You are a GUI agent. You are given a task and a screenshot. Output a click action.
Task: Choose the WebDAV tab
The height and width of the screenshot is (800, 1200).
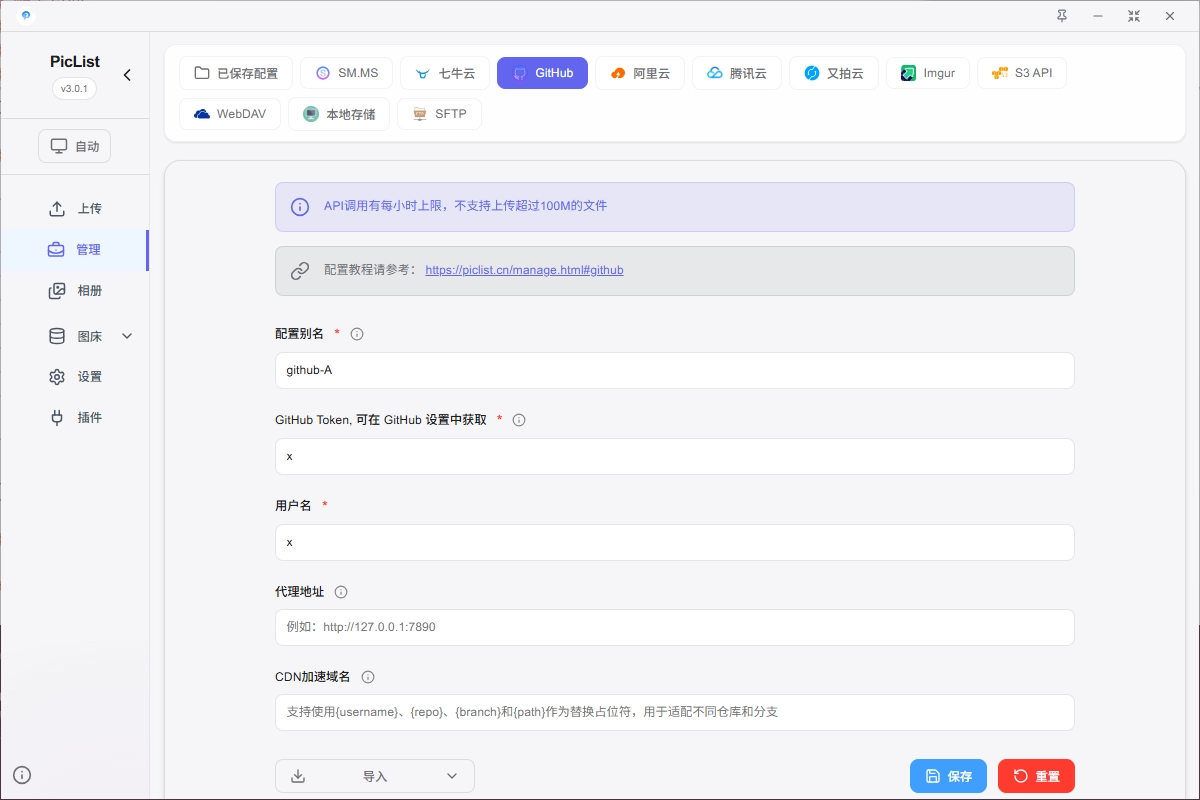(230, 114)
